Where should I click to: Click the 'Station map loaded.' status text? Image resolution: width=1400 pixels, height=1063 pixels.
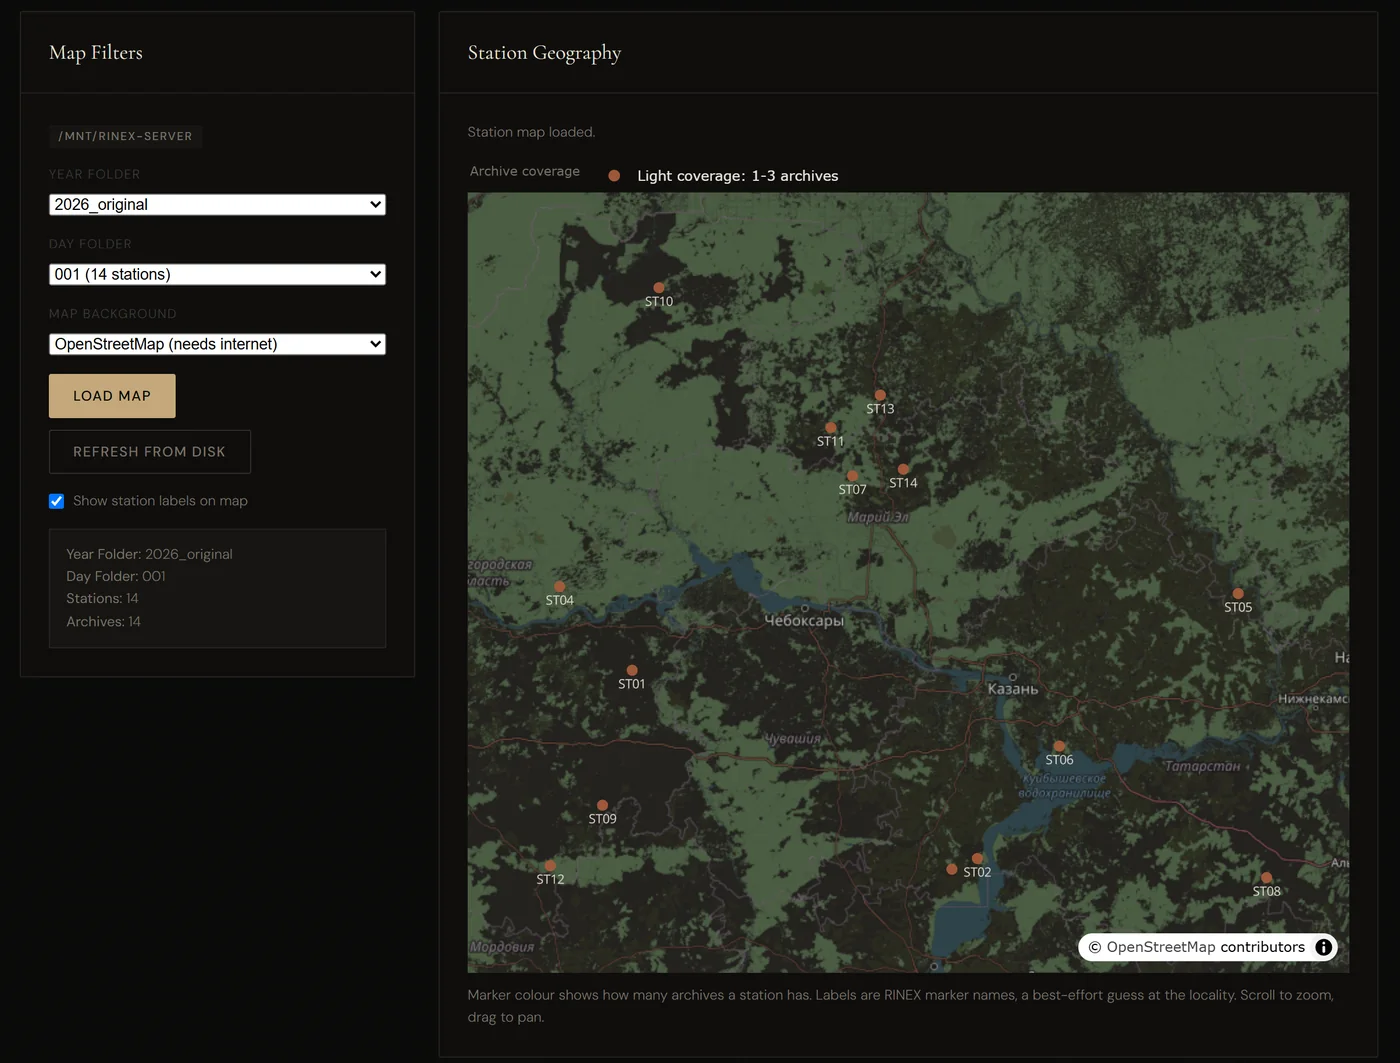pos(531,132)
